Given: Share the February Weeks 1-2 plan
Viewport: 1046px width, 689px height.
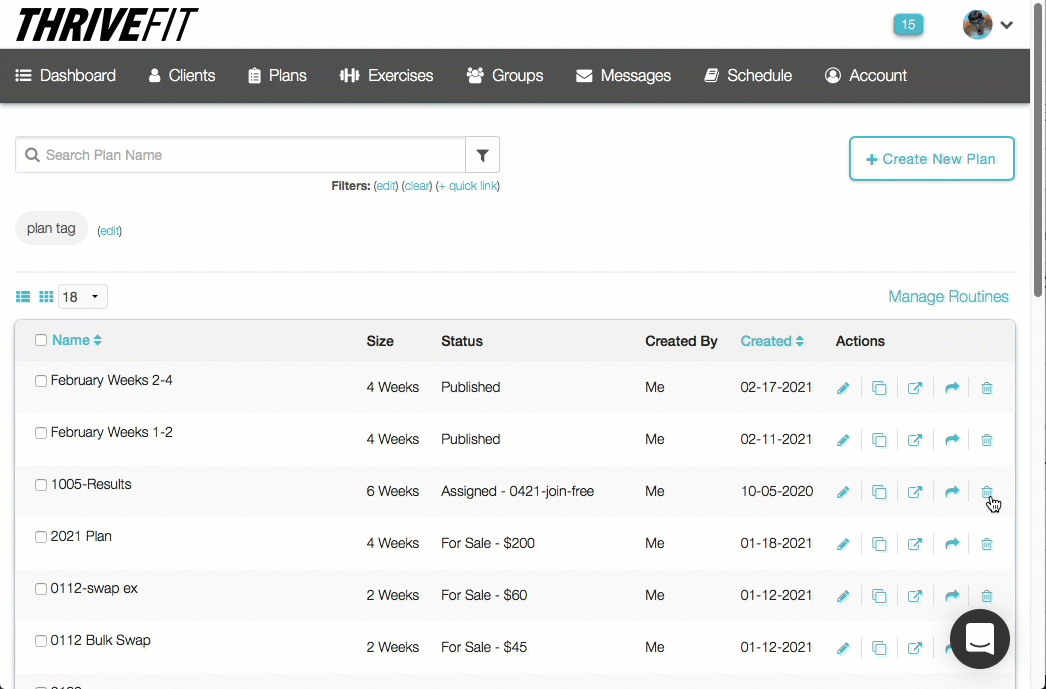Looking at the screenshot, I should point(952,440).
